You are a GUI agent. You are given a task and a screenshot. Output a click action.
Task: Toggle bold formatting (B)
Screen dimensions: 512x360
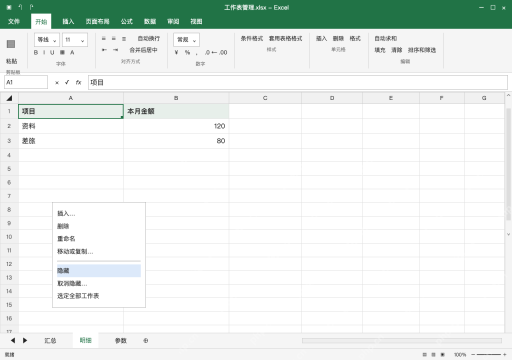(x=36, y=52)
